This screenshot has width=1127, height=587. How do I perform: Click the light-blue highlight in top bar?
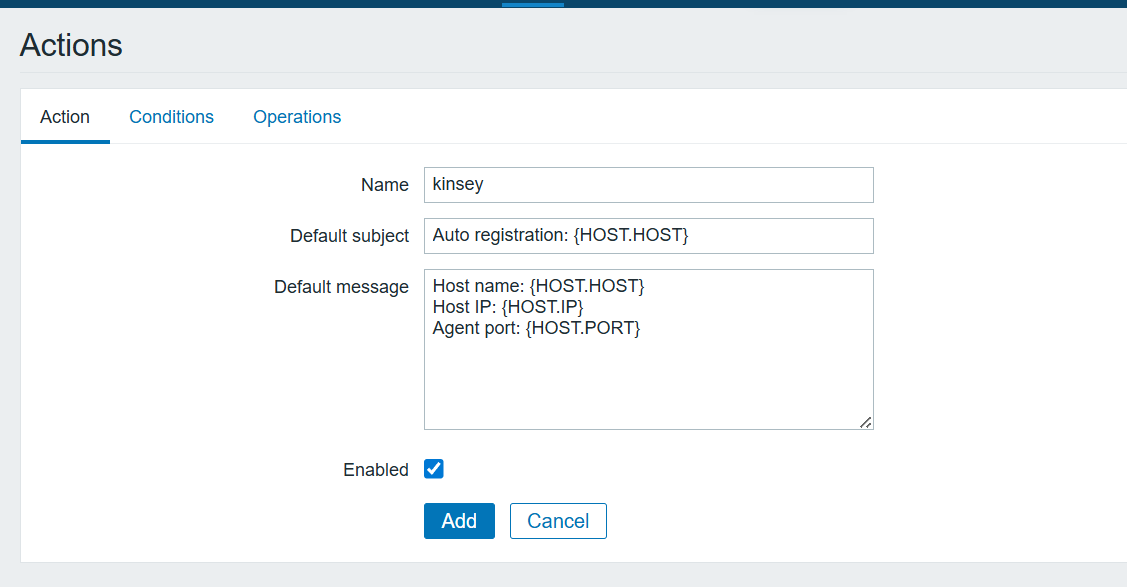pos(532,4)
